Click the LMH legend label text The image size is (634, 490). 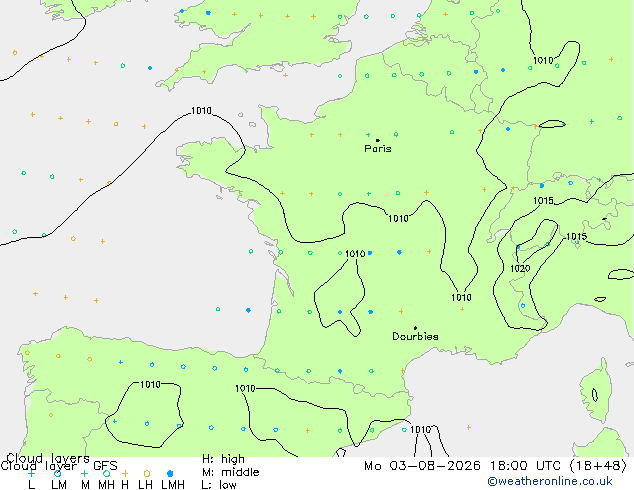pyautogui.click(x=173, y=485)
